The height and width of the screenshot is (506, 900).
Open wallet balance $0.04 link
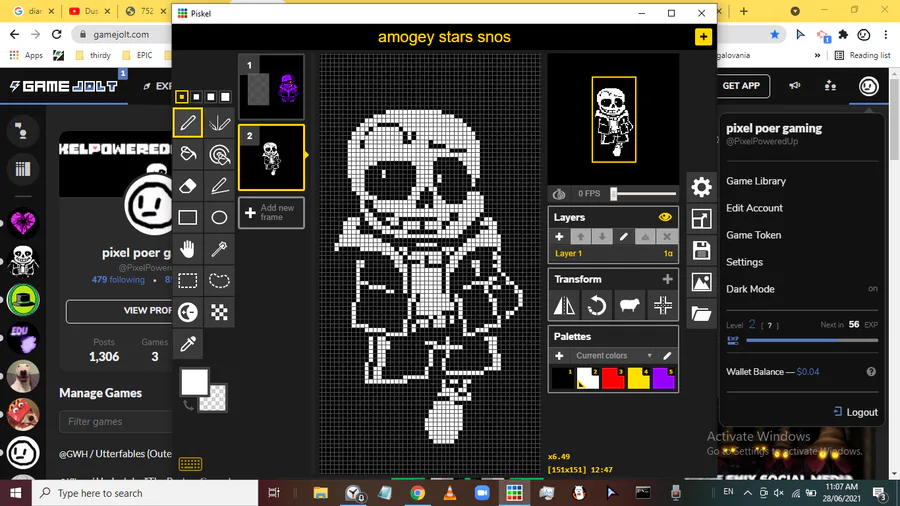808,372
